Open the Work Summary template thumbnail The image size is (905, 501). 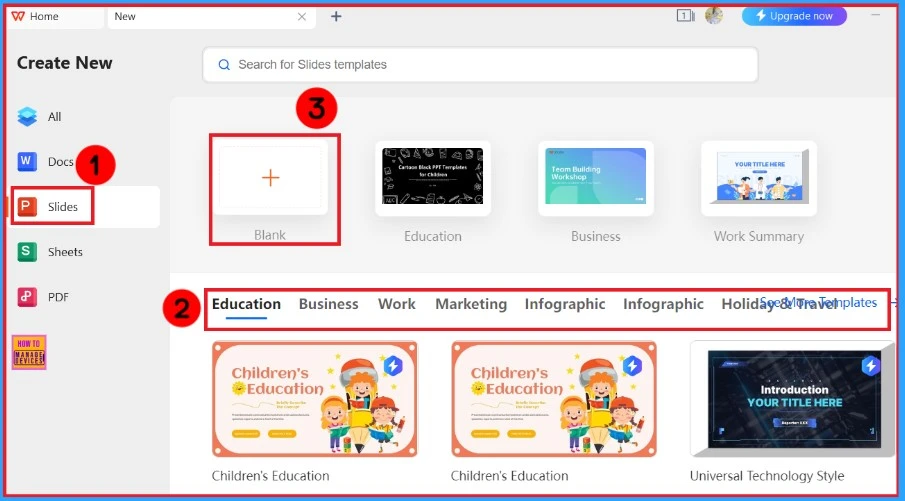click(x=759, y=177)
